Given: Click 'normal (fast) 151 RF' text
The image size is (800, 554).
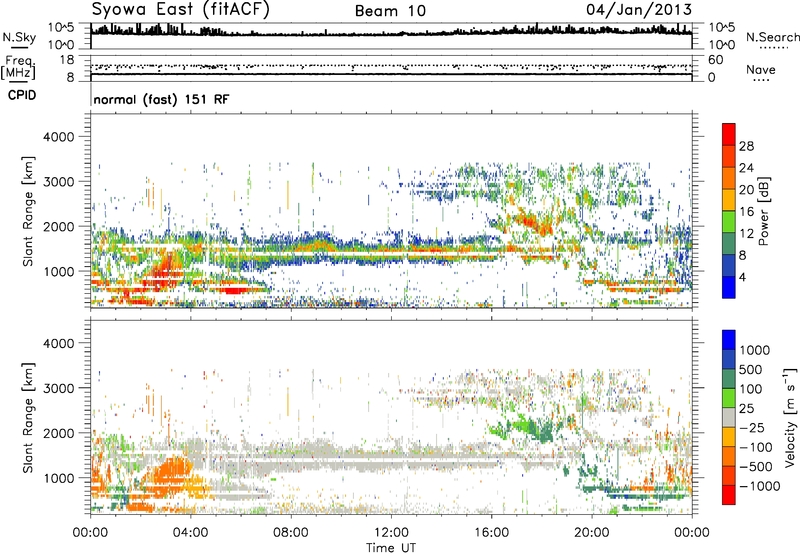Looking at the screenshot, I should pos(161,99).
